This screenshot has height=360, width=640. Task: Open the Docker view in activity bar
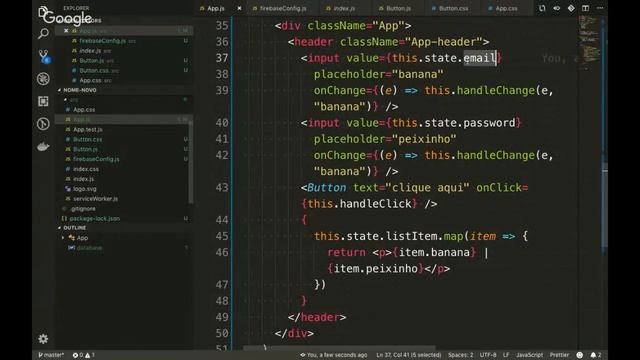click(x=43, y=147)
